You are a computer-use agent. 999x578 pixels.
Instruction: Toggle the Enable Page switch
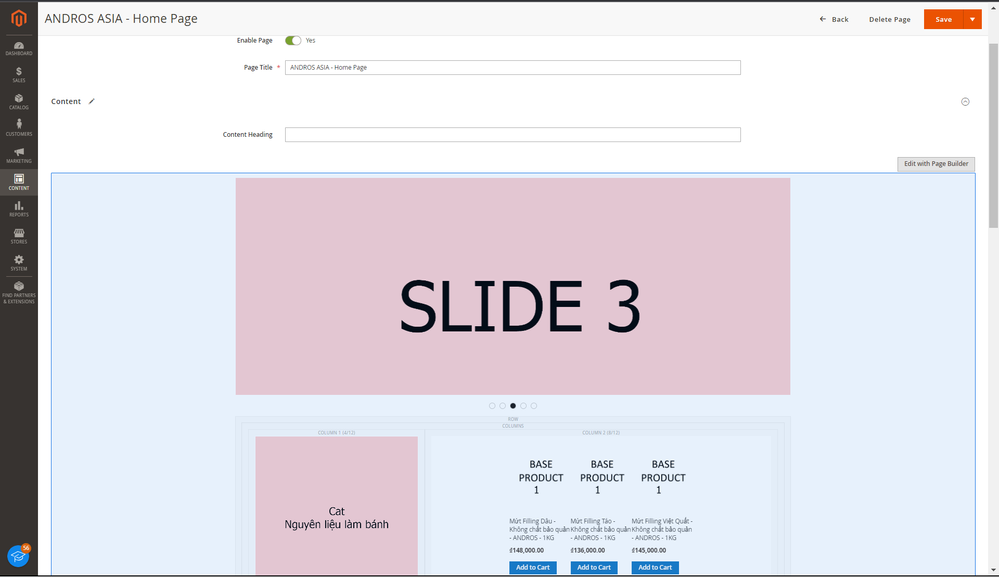[x=293, y=41]
